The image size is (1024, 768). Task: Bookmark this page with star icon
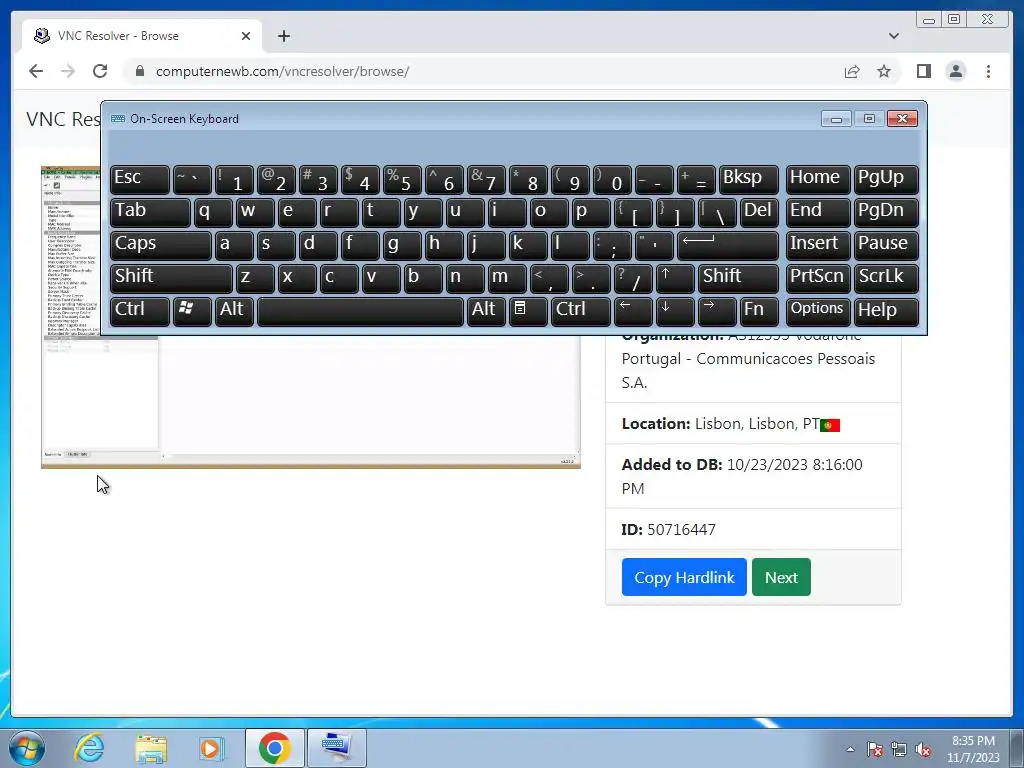tap(884, 71)
